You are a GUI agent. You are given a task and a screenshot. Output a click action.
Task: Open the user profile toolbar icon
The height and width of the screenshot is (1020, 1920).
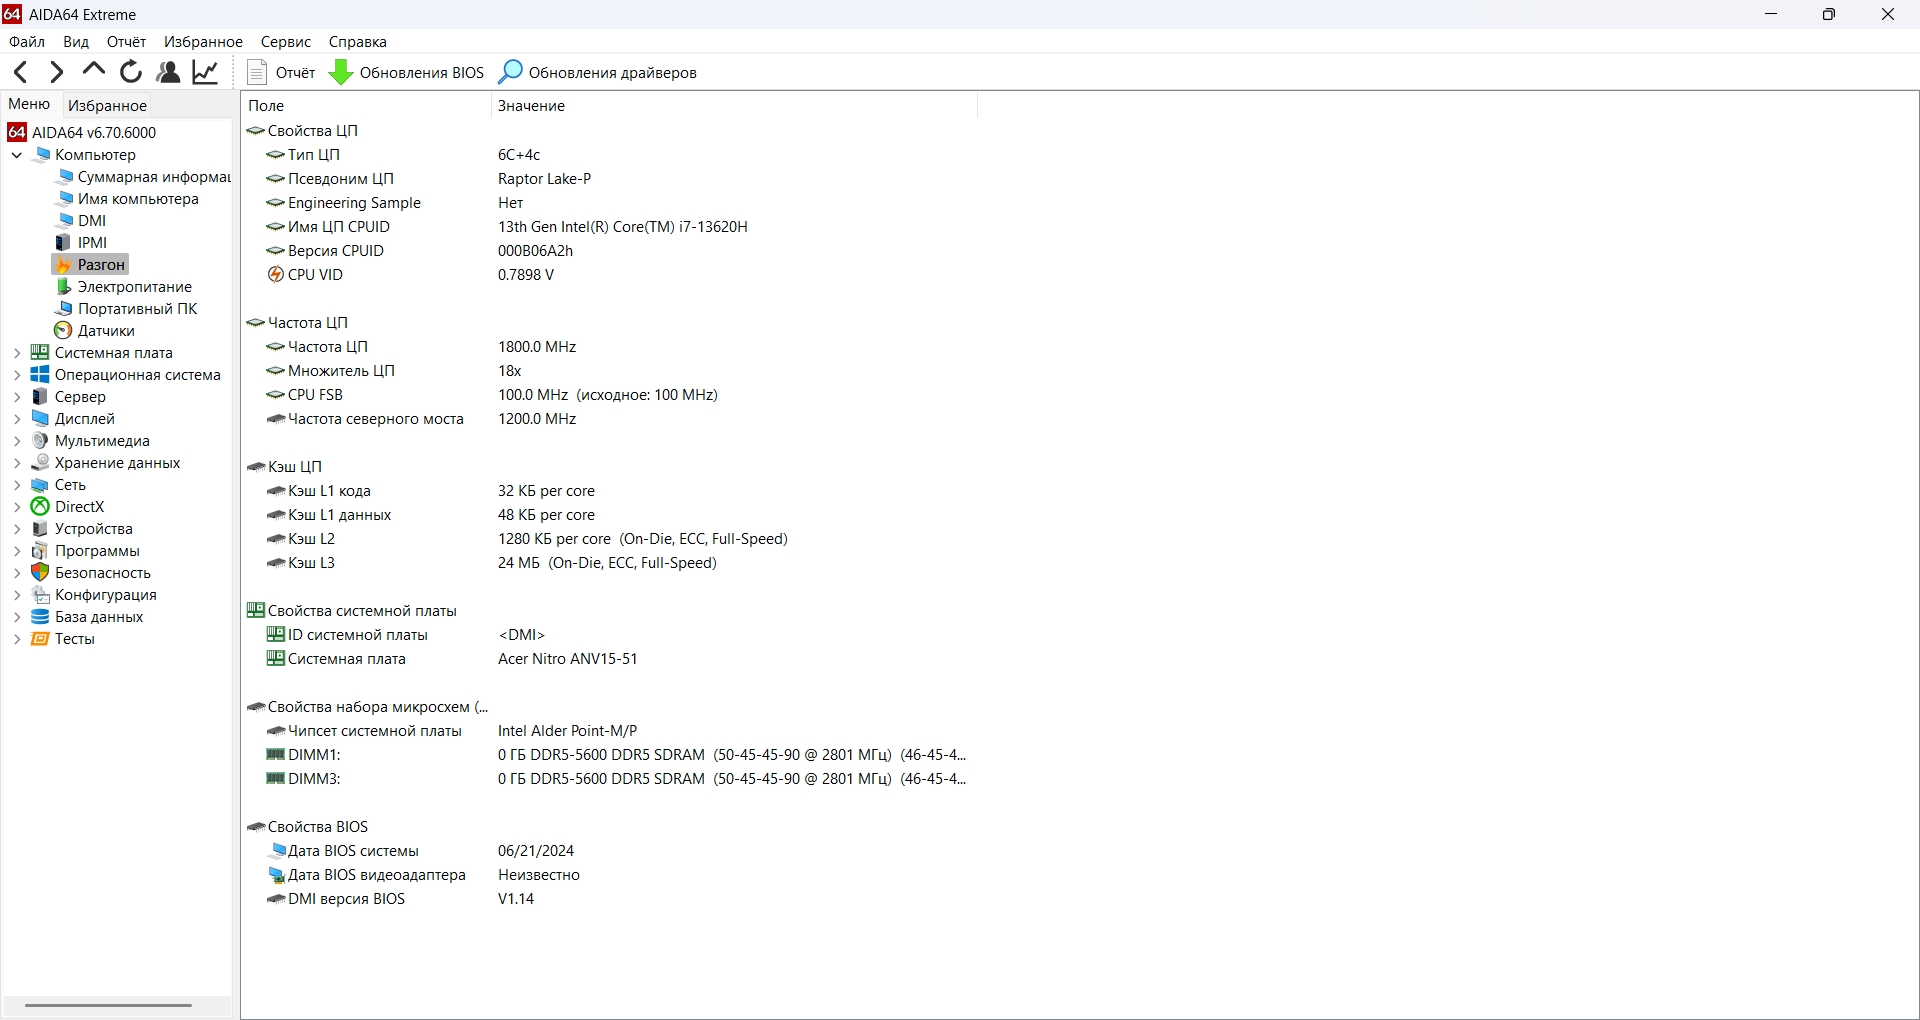(x=168, y=72)
